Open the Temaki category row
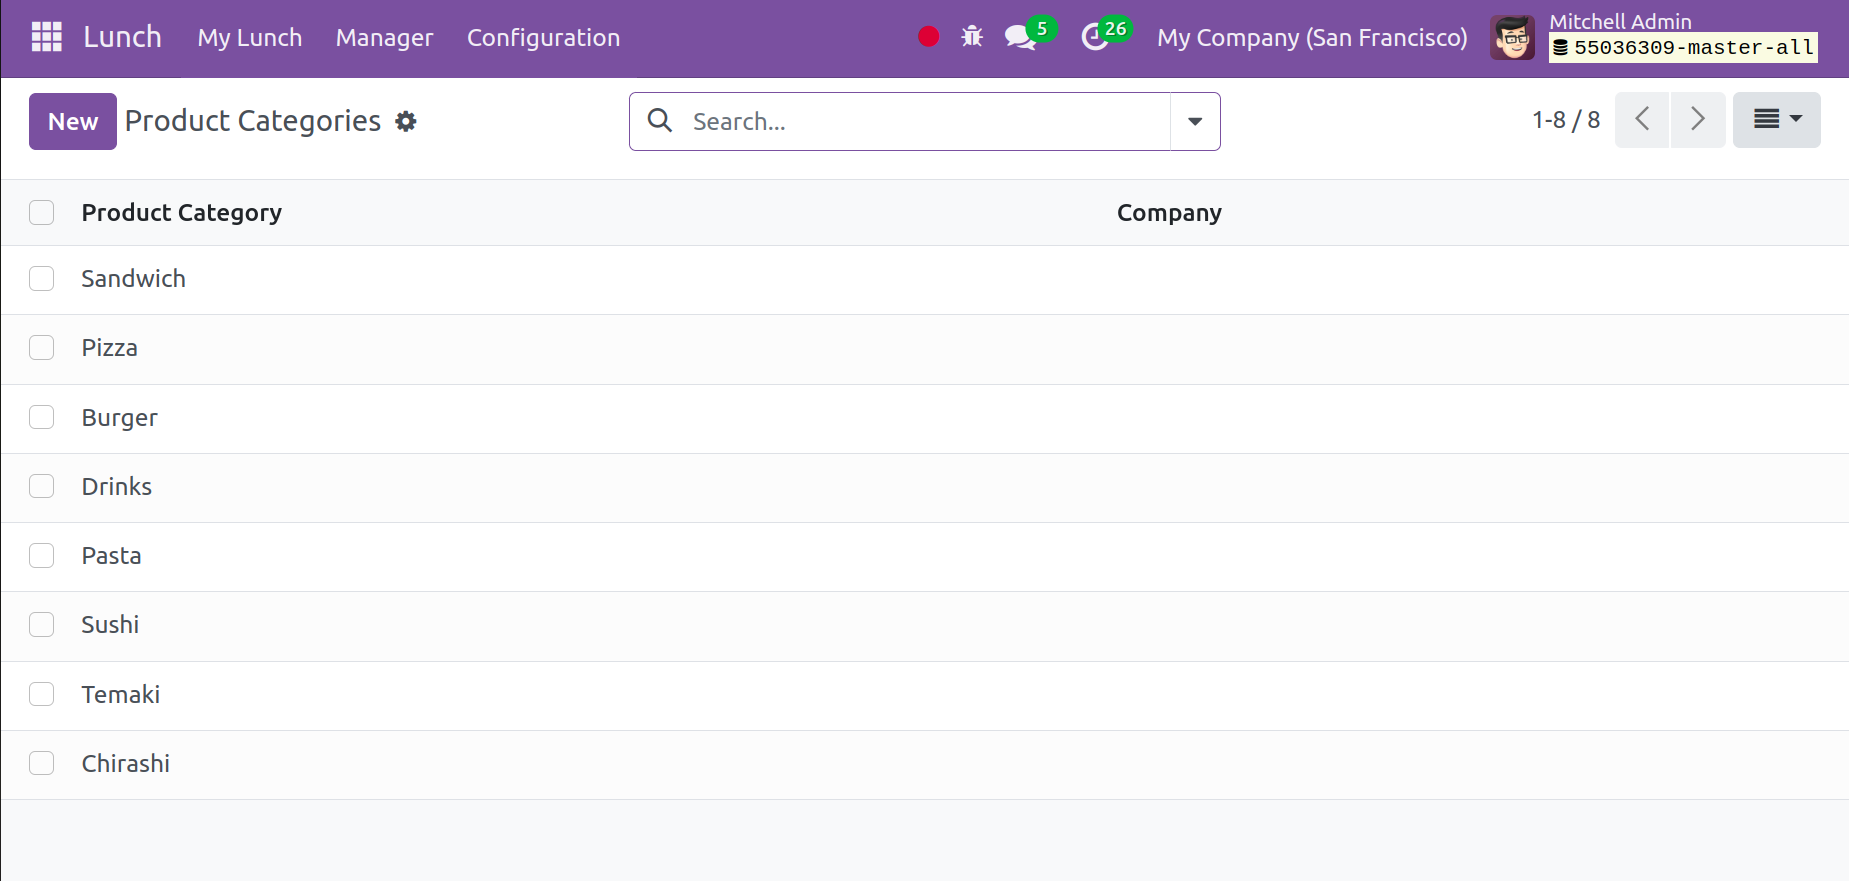 click(x=924, y=695)
